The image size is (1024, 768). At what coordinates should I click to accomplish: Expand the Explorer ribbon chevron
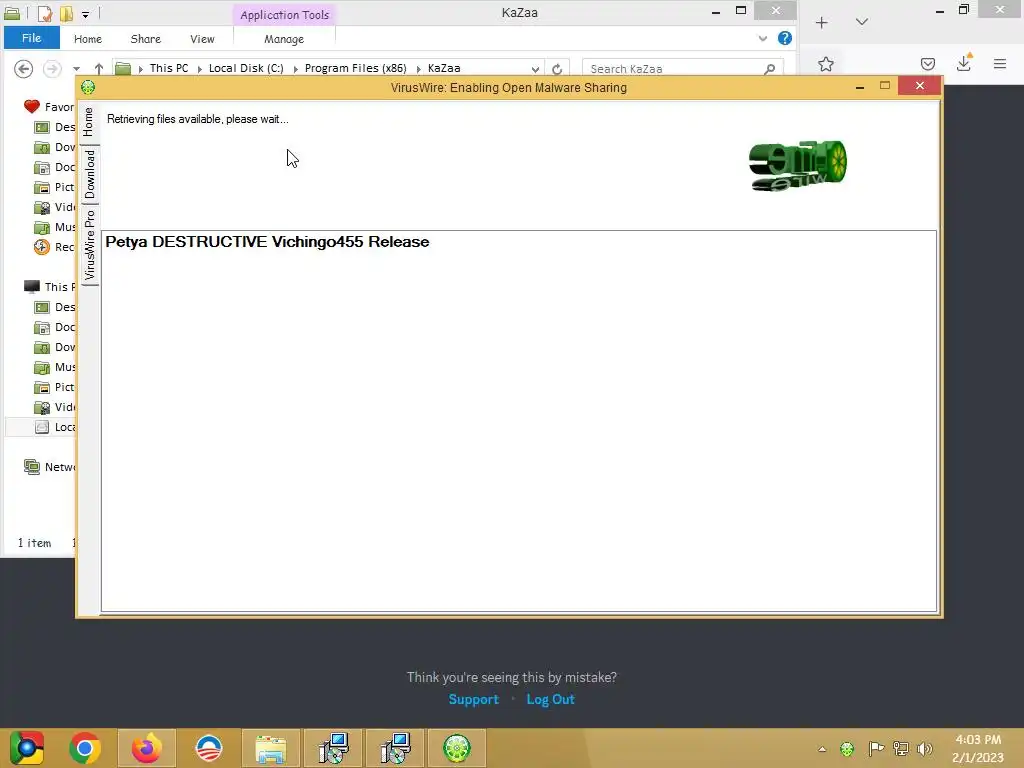(763, 39)
